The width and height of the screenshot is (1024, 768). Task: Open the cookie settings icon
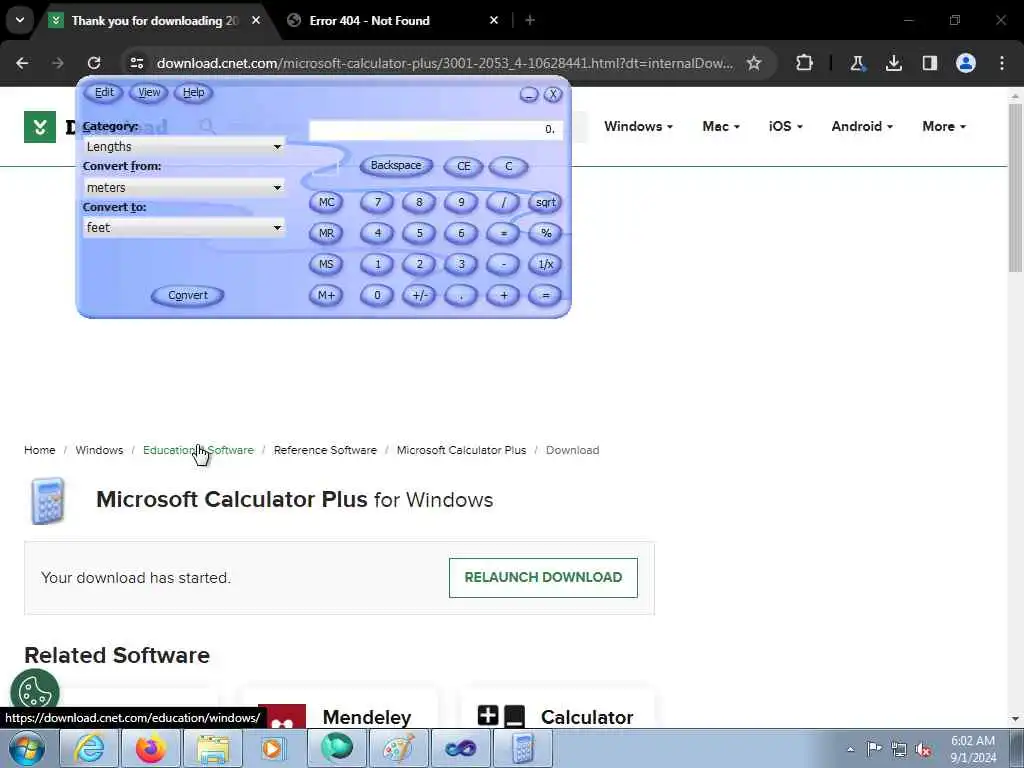click(35, 693)
